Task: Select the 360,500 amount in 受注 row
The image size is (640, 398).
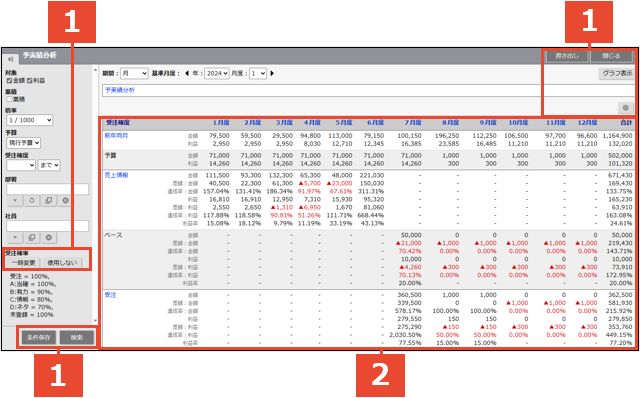Action: 409,295
